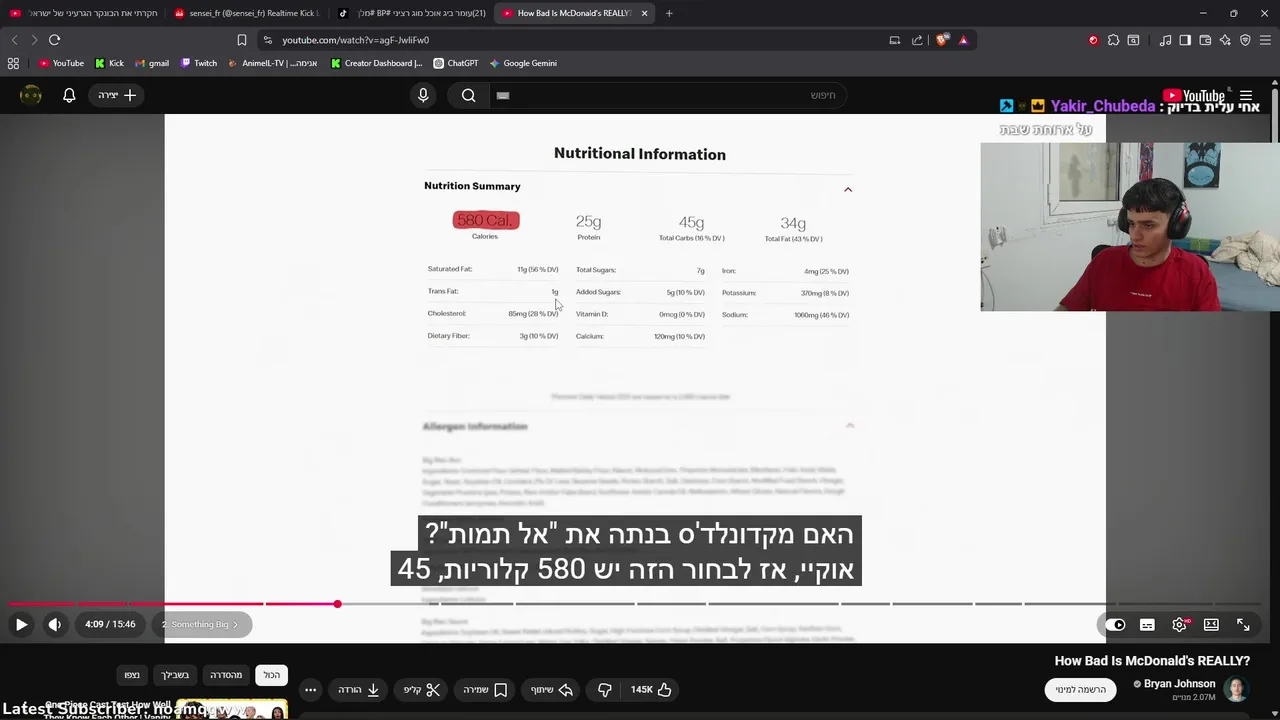The width and height of the screenshot is (1280, 720).
Task: Switch to the sensei_fr Kick tab
Action: [x=245, y=13]
